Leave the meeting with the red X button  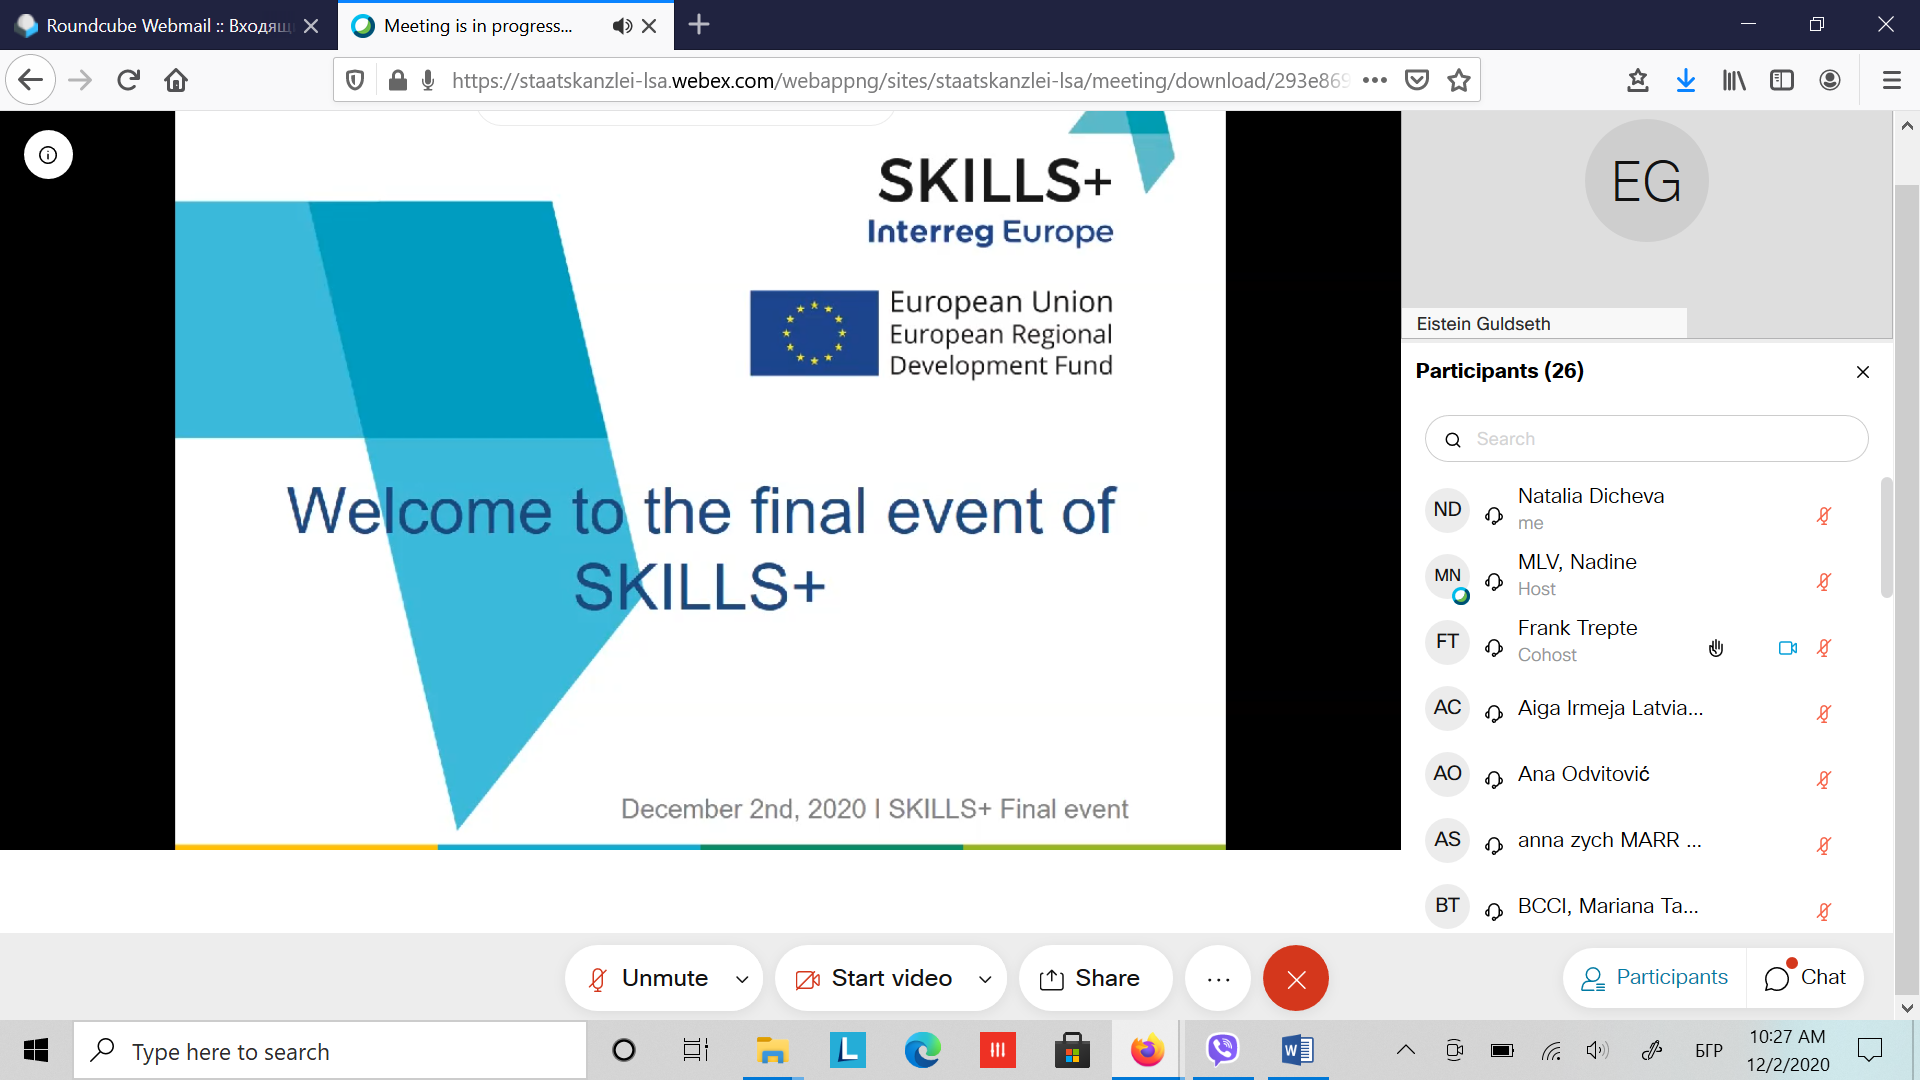[1296, 978]
